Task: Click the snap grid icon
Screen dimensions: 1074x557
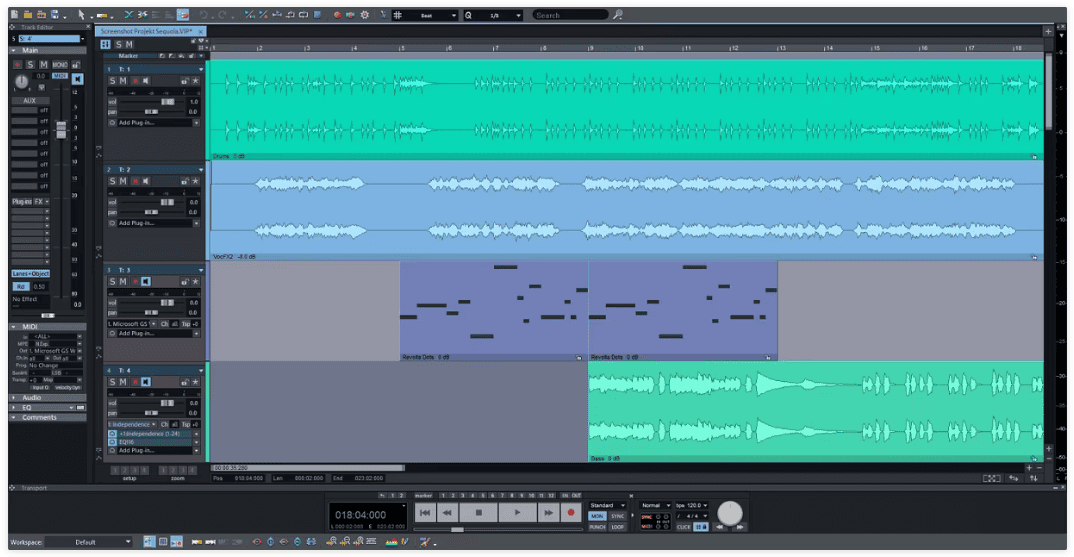Action: 397,14
